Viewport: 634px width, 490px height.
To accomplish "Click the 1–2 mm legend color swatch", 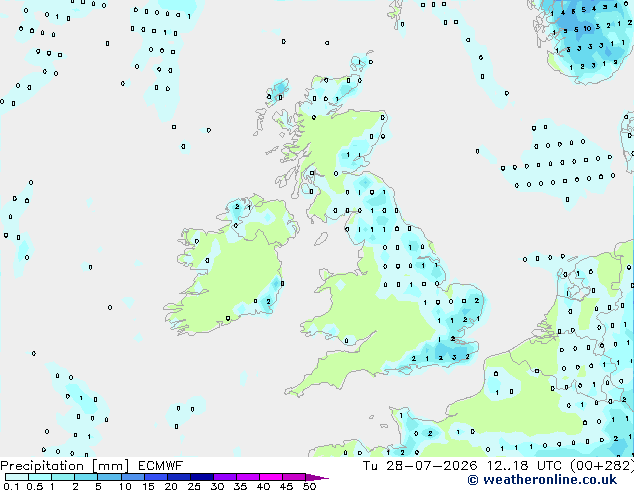I will point(63,477).
